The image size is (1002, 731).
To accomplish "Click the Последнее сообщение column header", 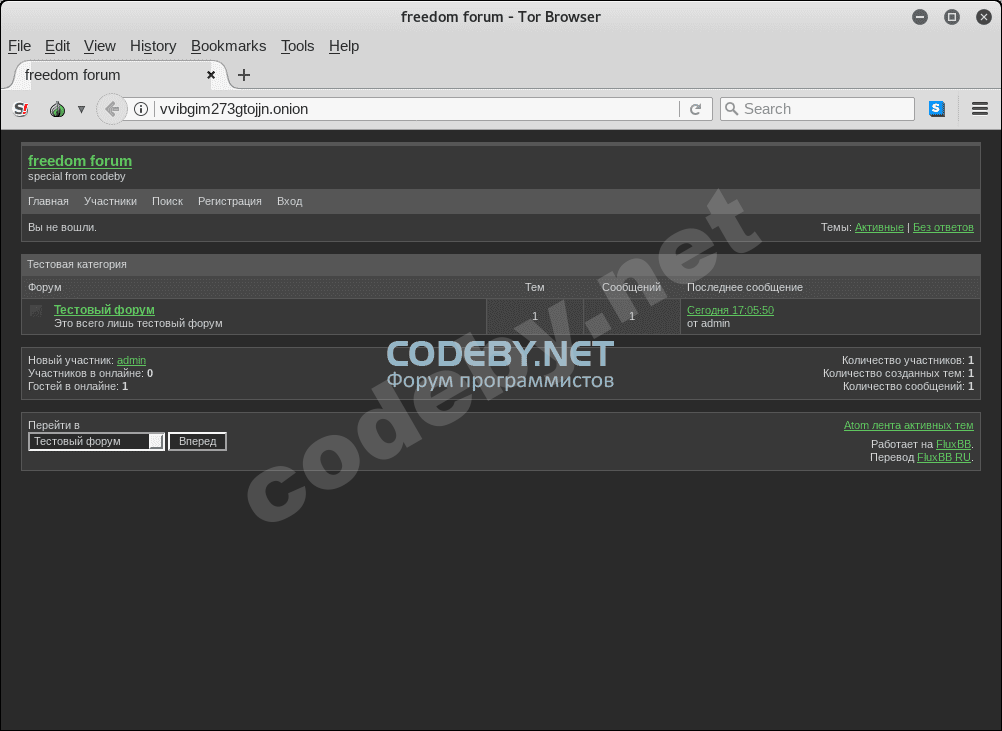I will 744,288.
